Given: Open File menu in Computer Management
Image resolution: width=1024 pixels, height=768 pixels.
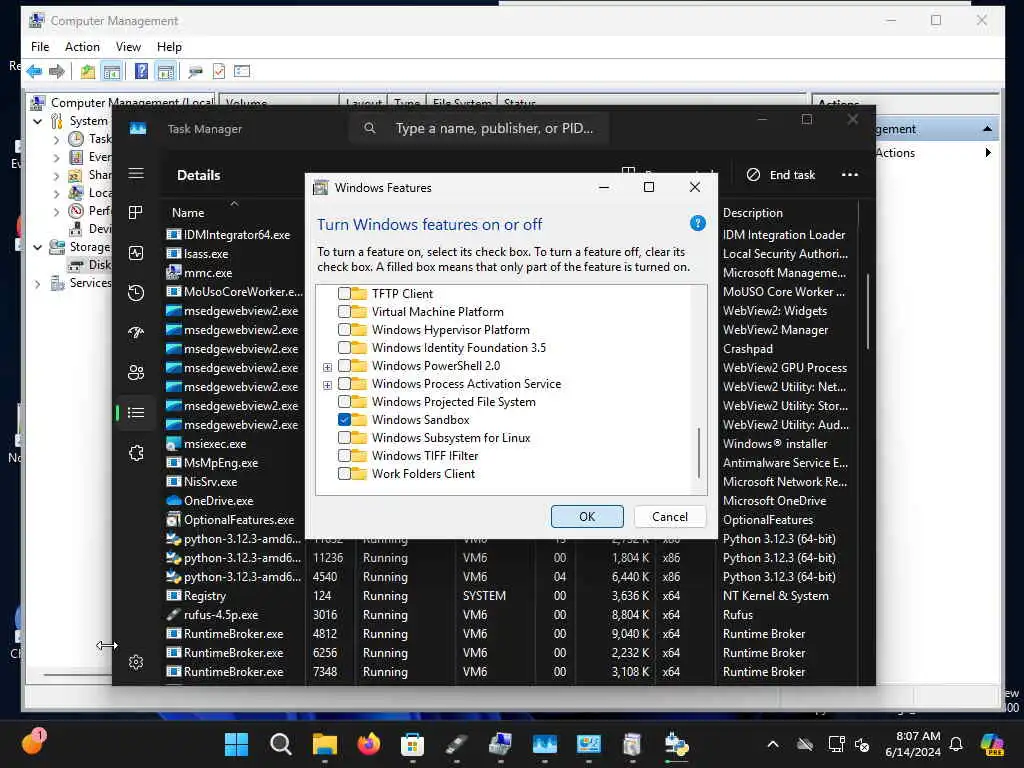Looking at the screenshot, I should click(x=40, y=47).
